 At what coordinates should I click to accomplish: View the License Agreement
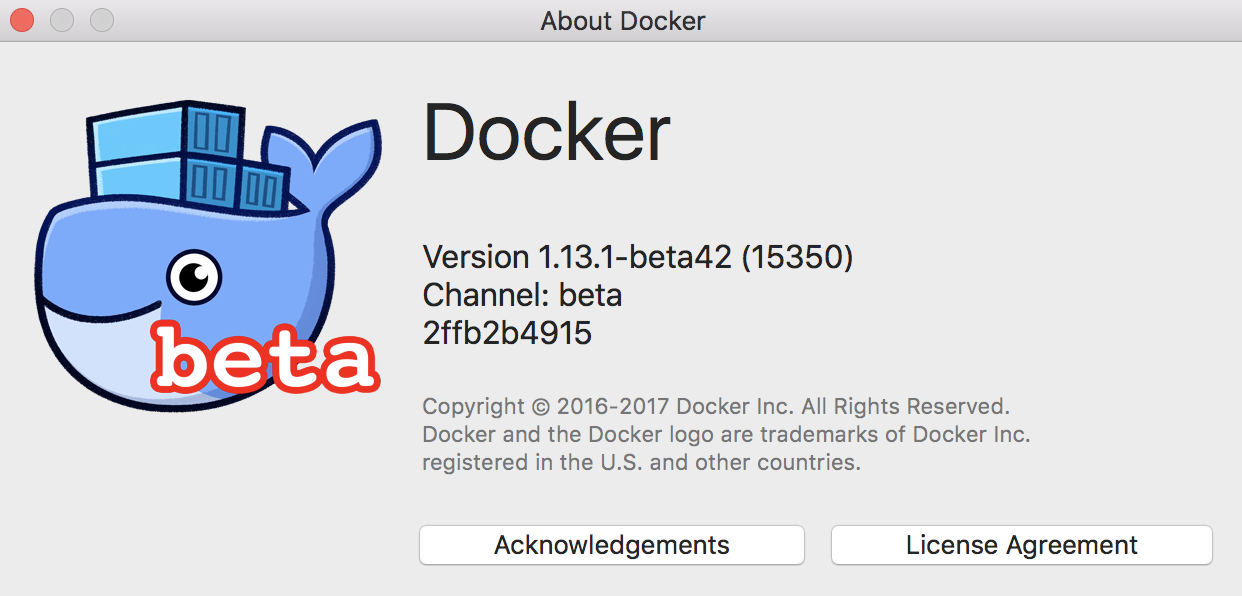point(1021,545)
